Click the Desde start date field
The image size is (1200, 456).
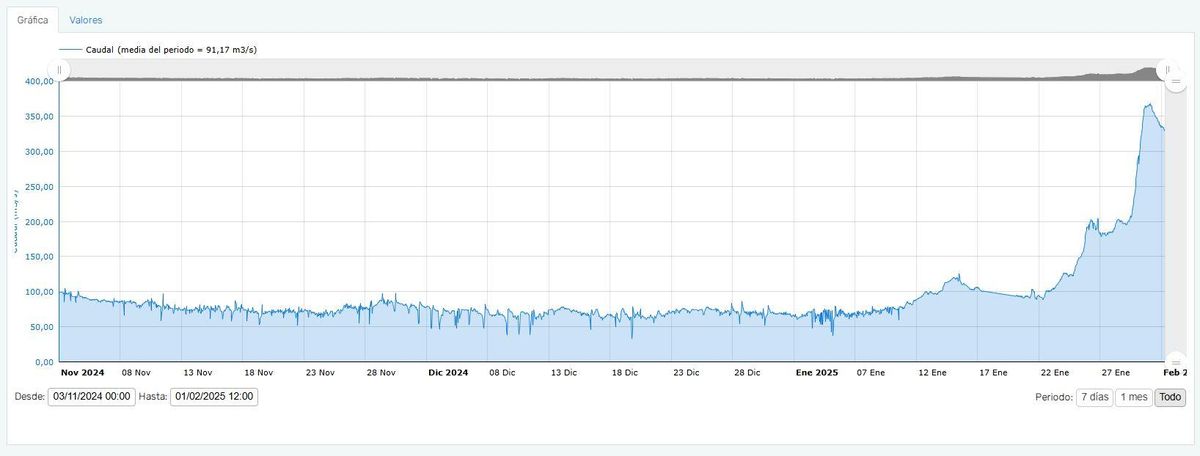(90, 397)
